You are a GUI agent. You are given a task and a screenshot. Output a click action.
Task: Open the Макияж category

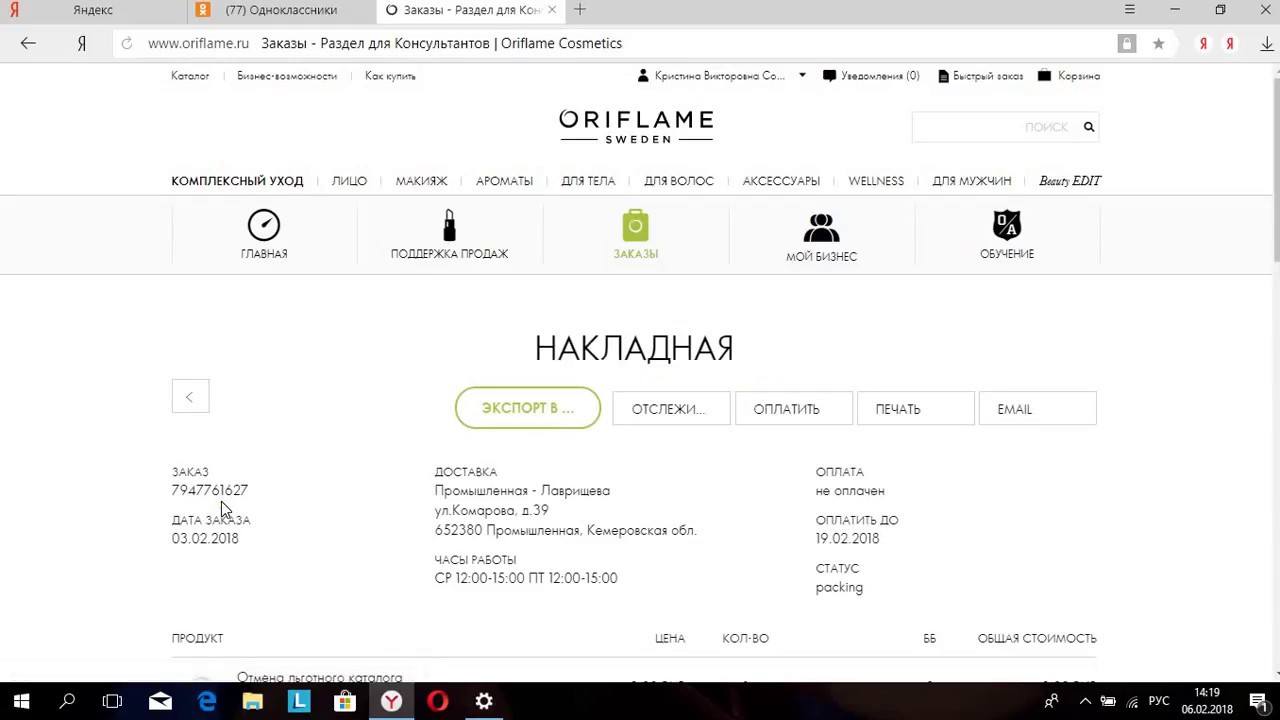point(421,181)
